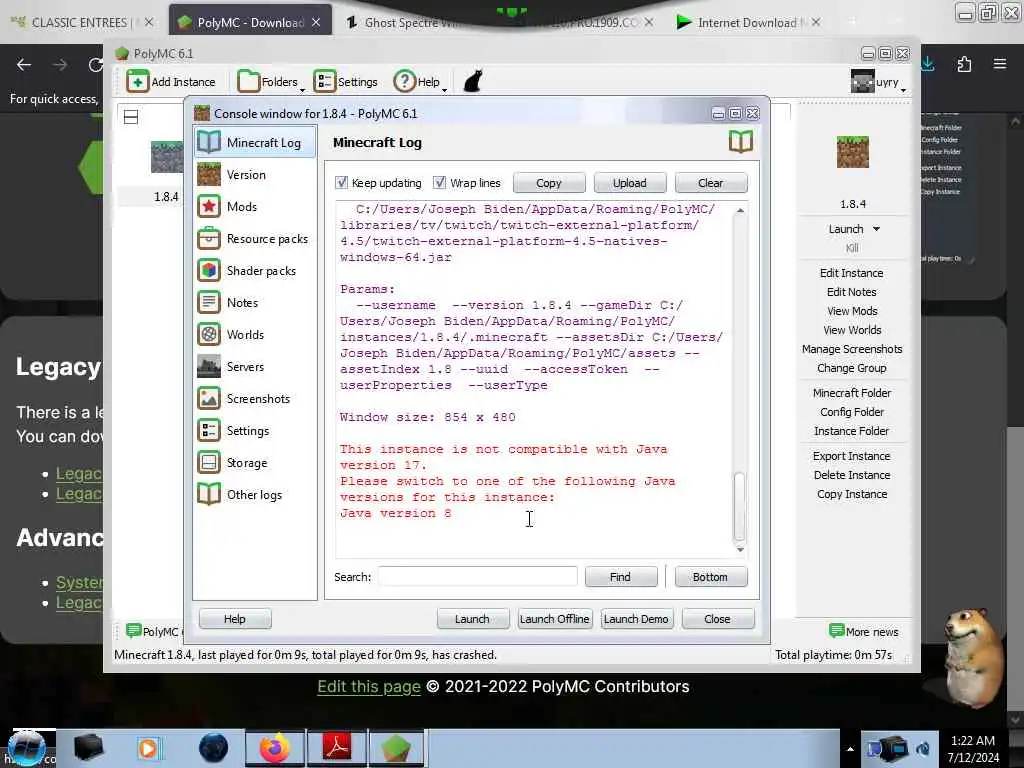1024x768 pixels.
Task: Click the browser back arrow
Action: click(x=24, y=65)
